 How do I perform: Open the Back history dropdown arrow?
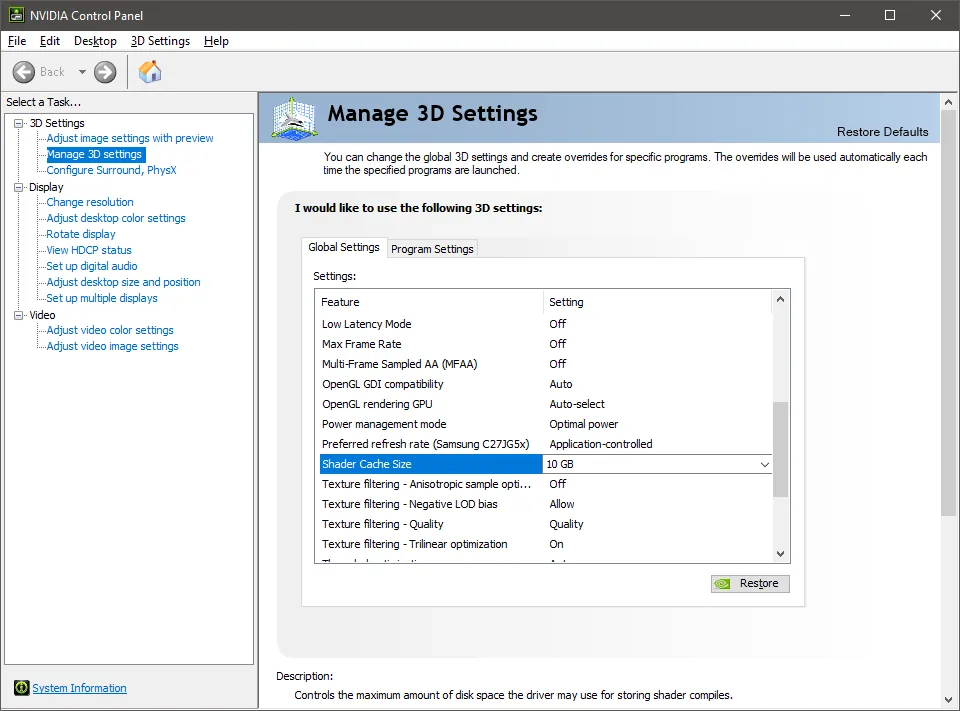pyautogui.click(x=82, y=72)
